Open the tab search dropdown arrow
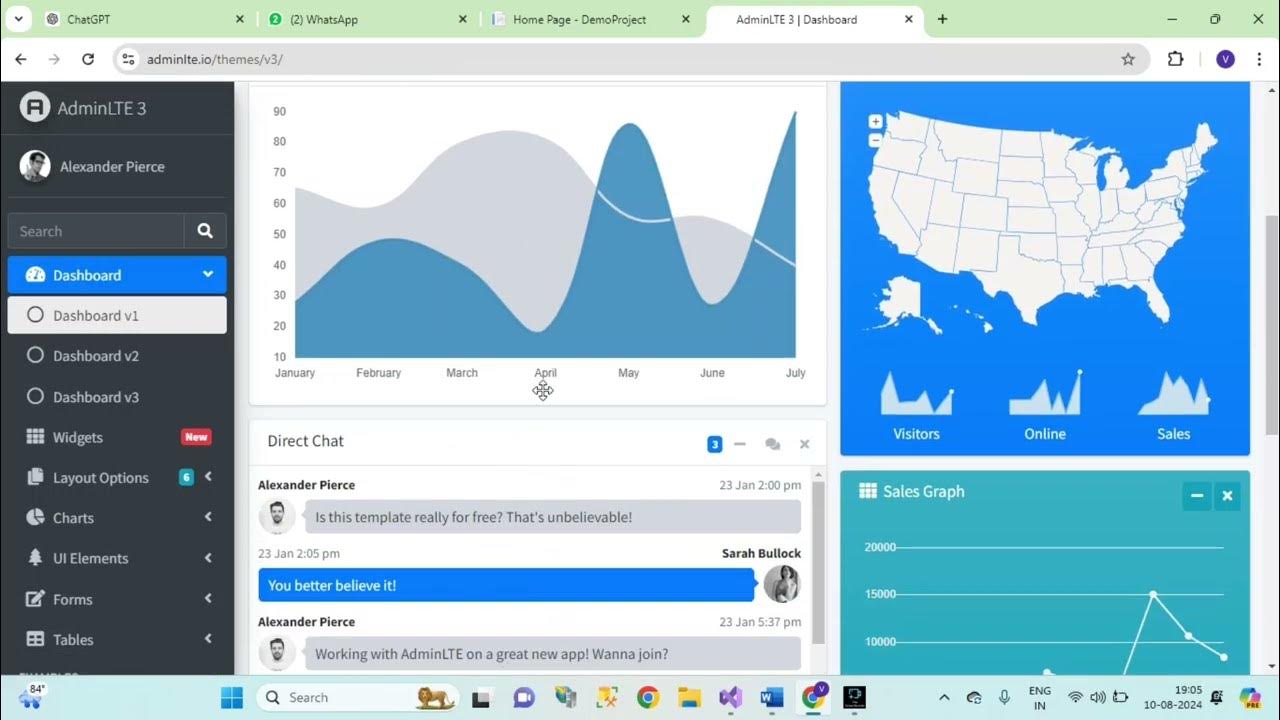Image resolution: width=1280 pixels, height=720 pixels. click(17, 19)
